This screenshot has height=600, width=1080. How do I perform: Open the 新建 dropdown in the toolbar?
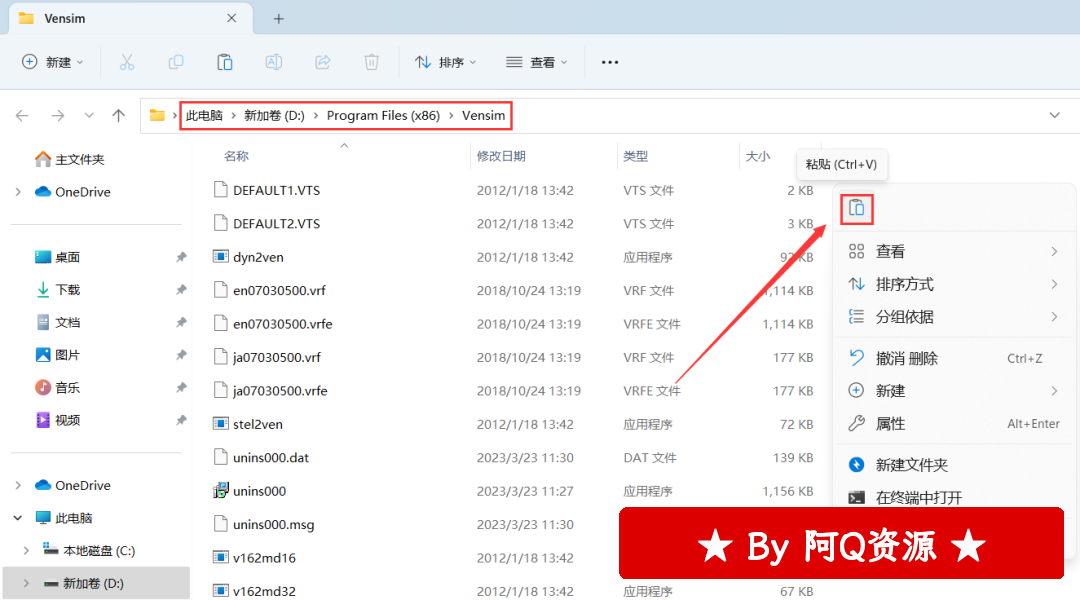[53, 62]
